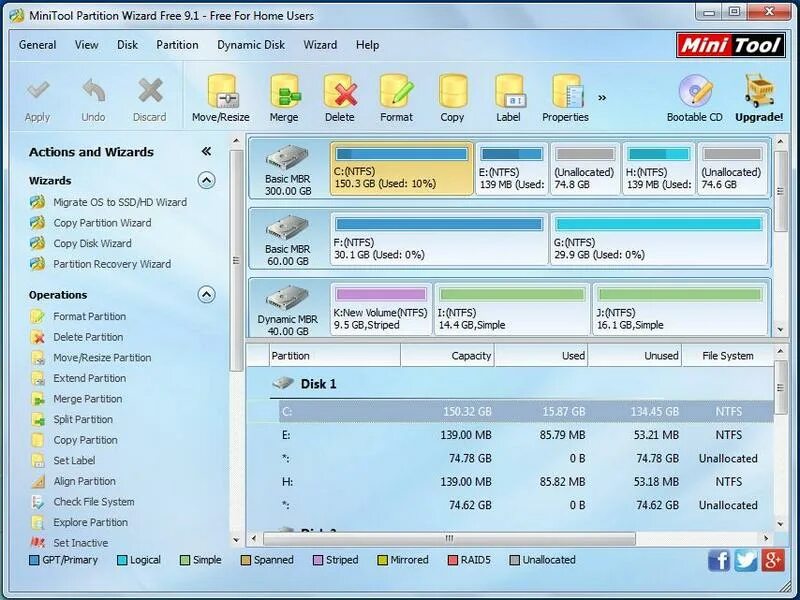
Task: Launch Copy Disk Wizard
Action: tap(92, 243)
